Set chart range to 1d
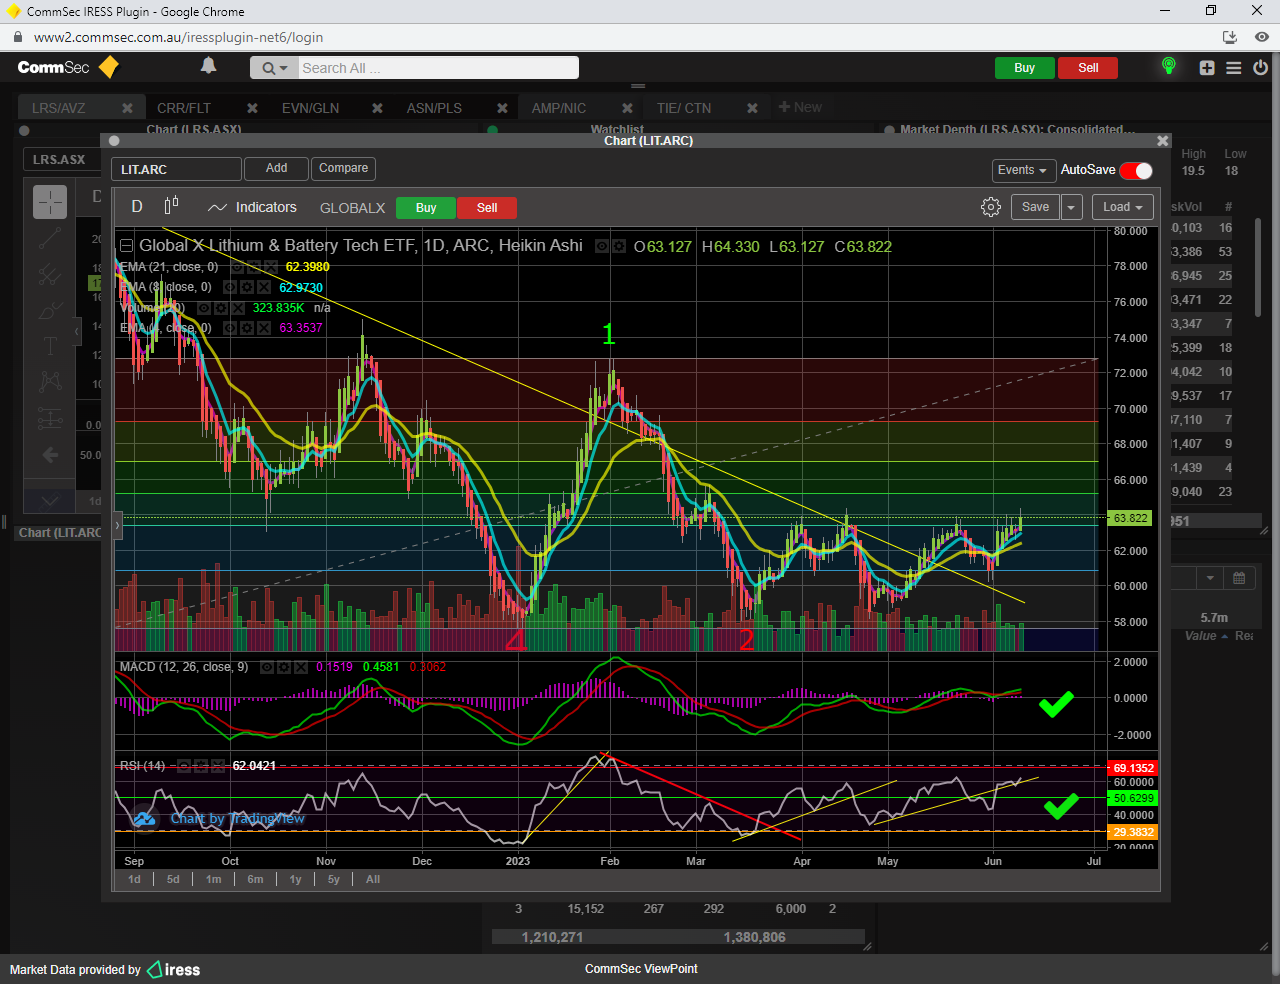The image size is (1280, 984). tap(135, 879)
